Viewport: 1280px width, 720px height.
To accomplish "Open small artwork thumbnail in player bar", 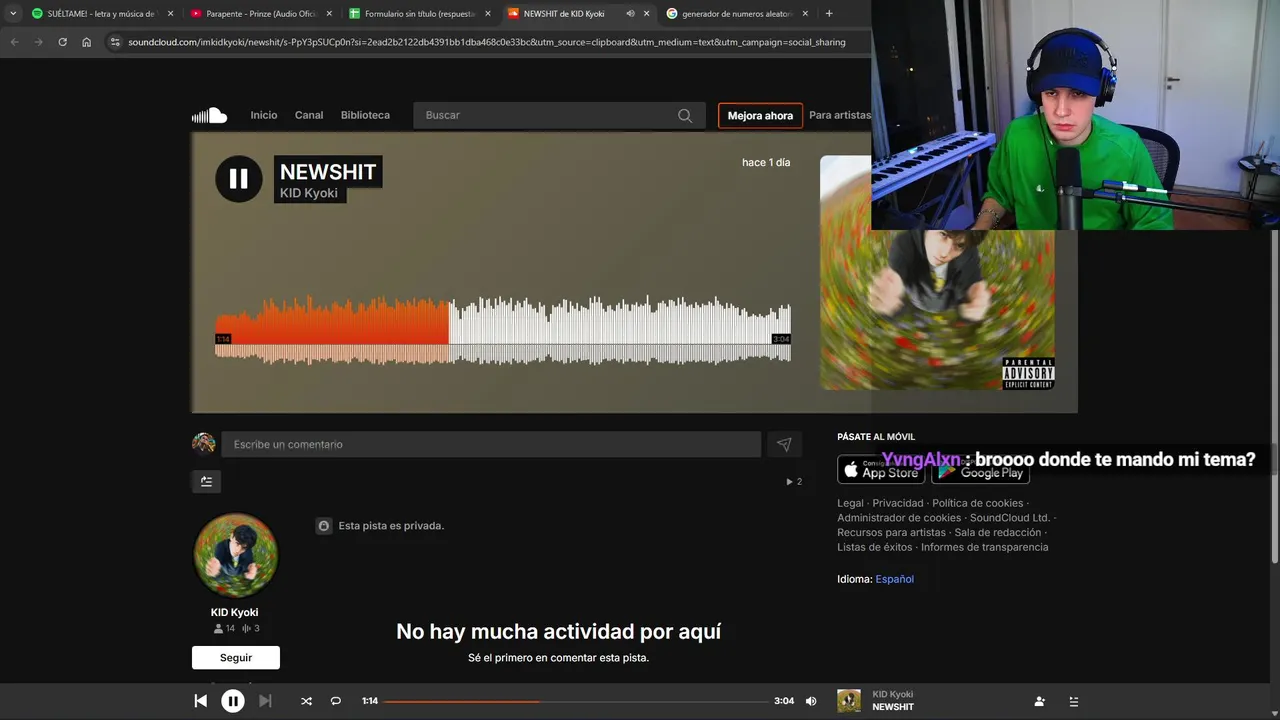I will [849, 701].
